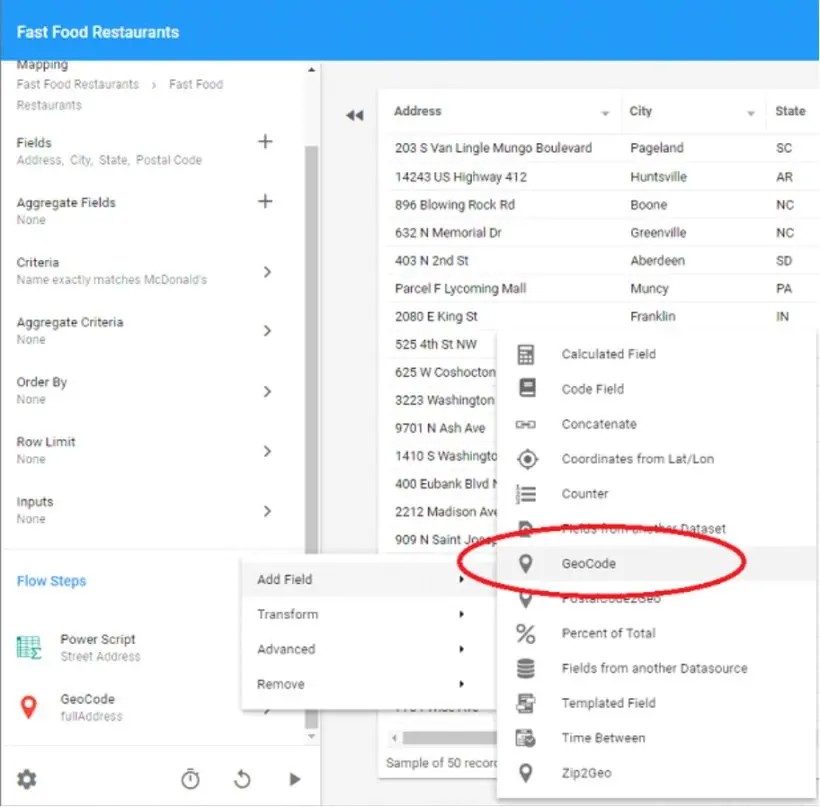Expand the Order By chevron
Image resolution: width=820 pixels, height=807 pixels.
pyautogui.click(x=267, y=392)
